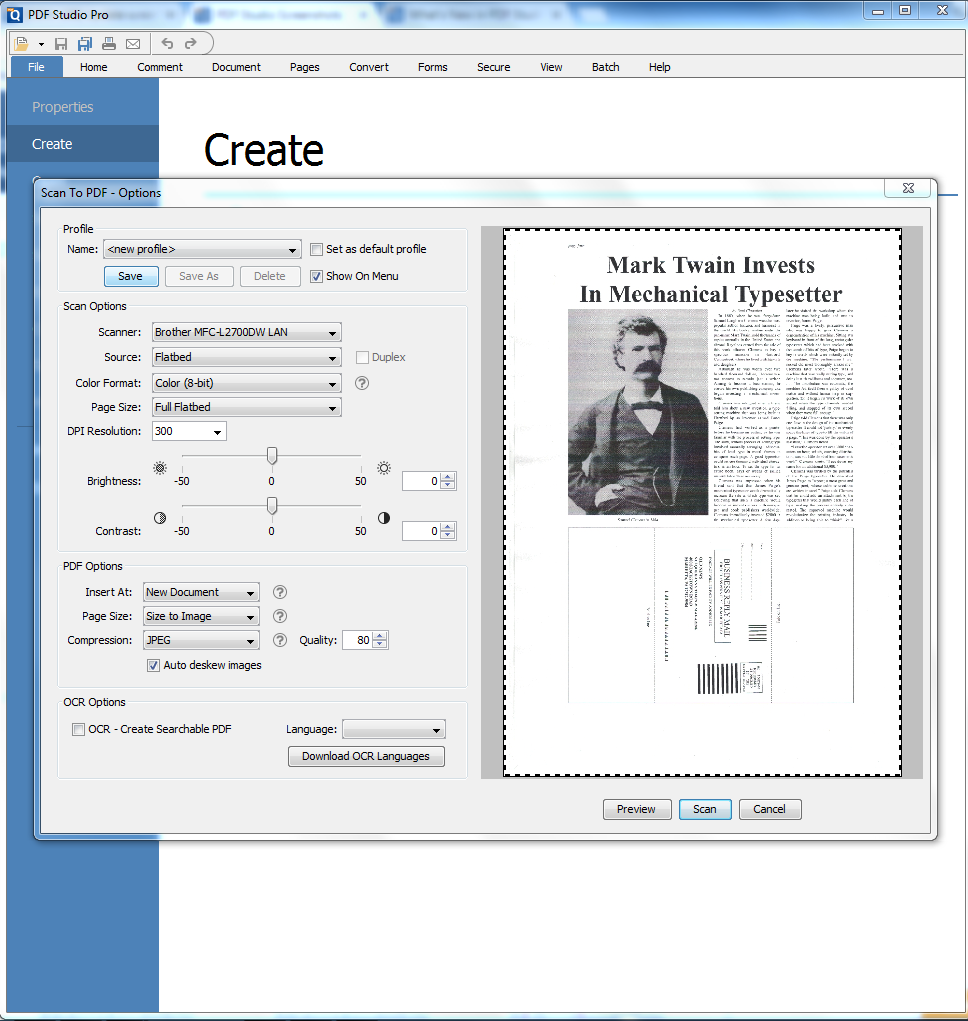The height and width of the screenshot is (1021, 968).
Task: Click the Preview button
Action: (637, 809)
